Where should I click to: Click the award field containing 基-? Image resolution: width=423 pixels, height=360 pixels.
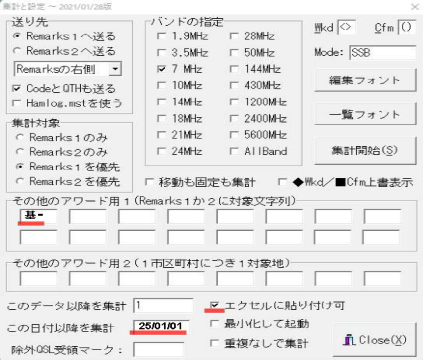38,216
